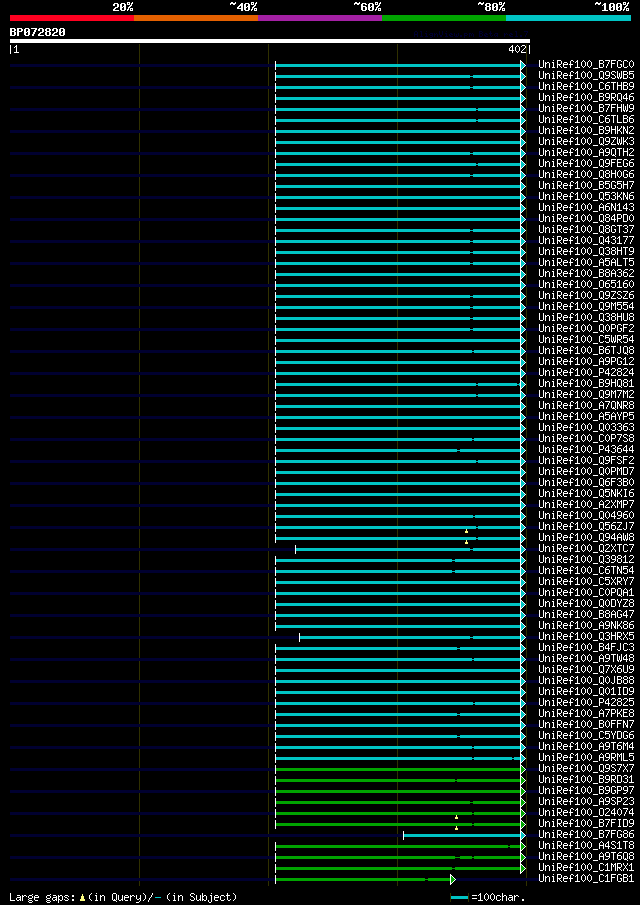Open hit UniRef100_B9RQ46
Viewport: 640px width, 905px height.
point(586,97)
